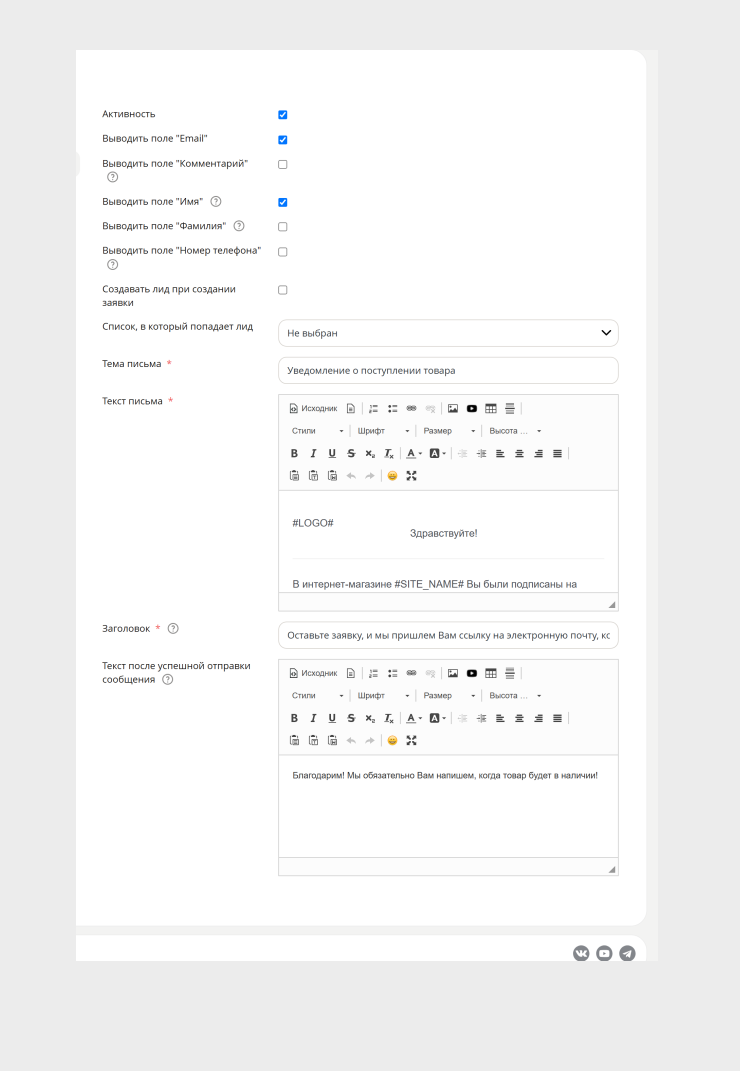Justify text in the Текст письма editor
The width and height of the screenshot is (740, 1071).
(558, 454)
